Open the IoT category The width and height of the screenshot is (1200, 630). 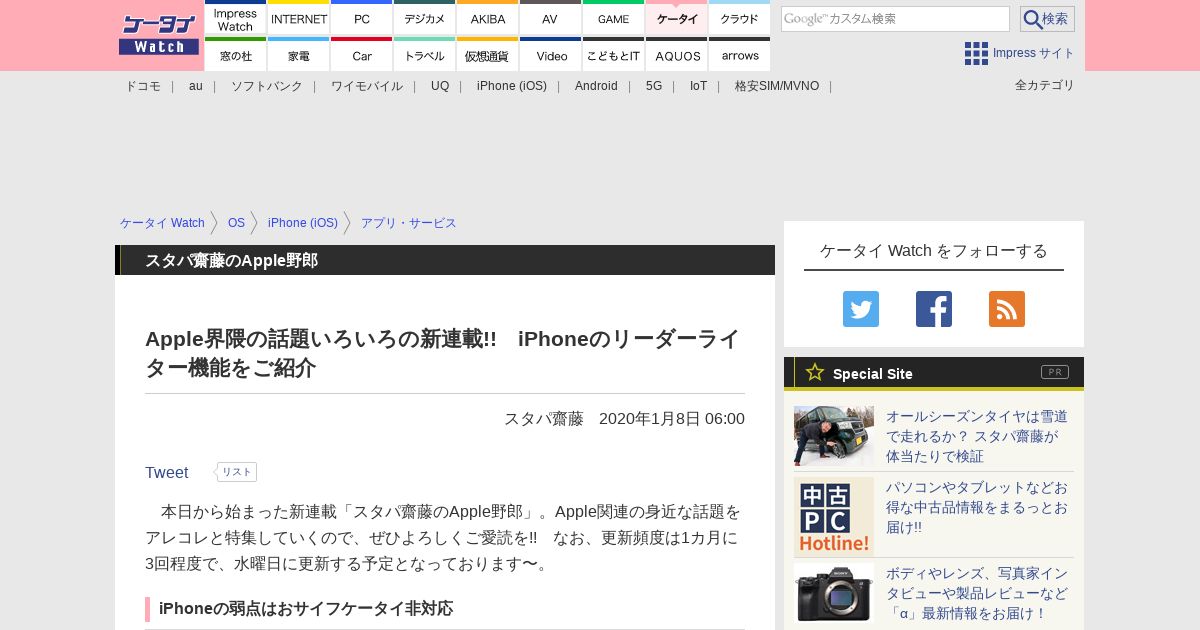pyautogui.click(x=698, y=86)
